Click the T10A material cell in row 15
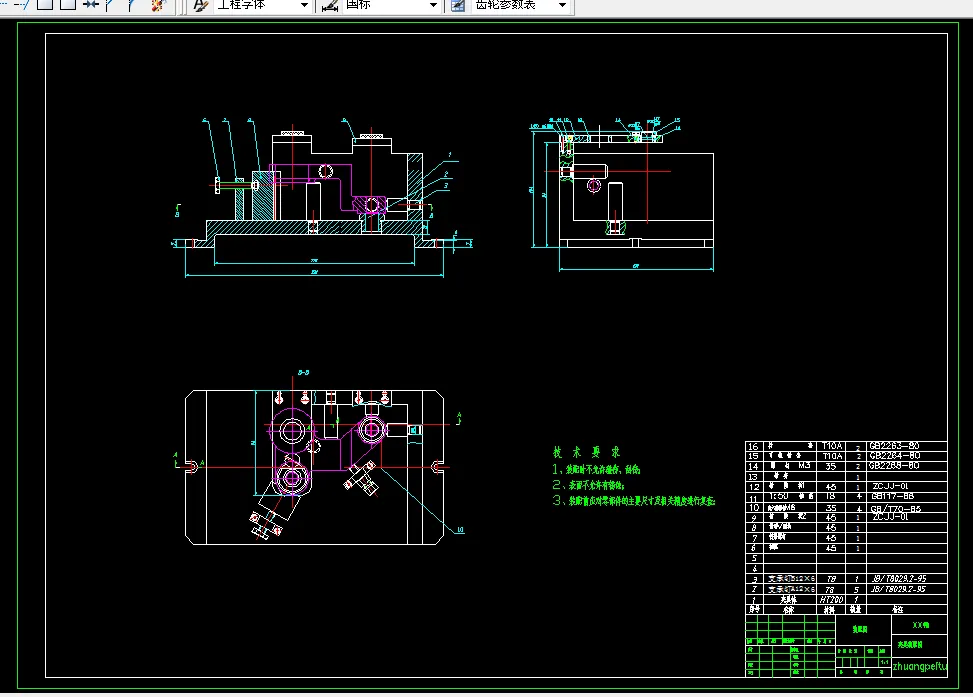The height and width of the screenshot is (697, 973). click(x=832, y=456)
